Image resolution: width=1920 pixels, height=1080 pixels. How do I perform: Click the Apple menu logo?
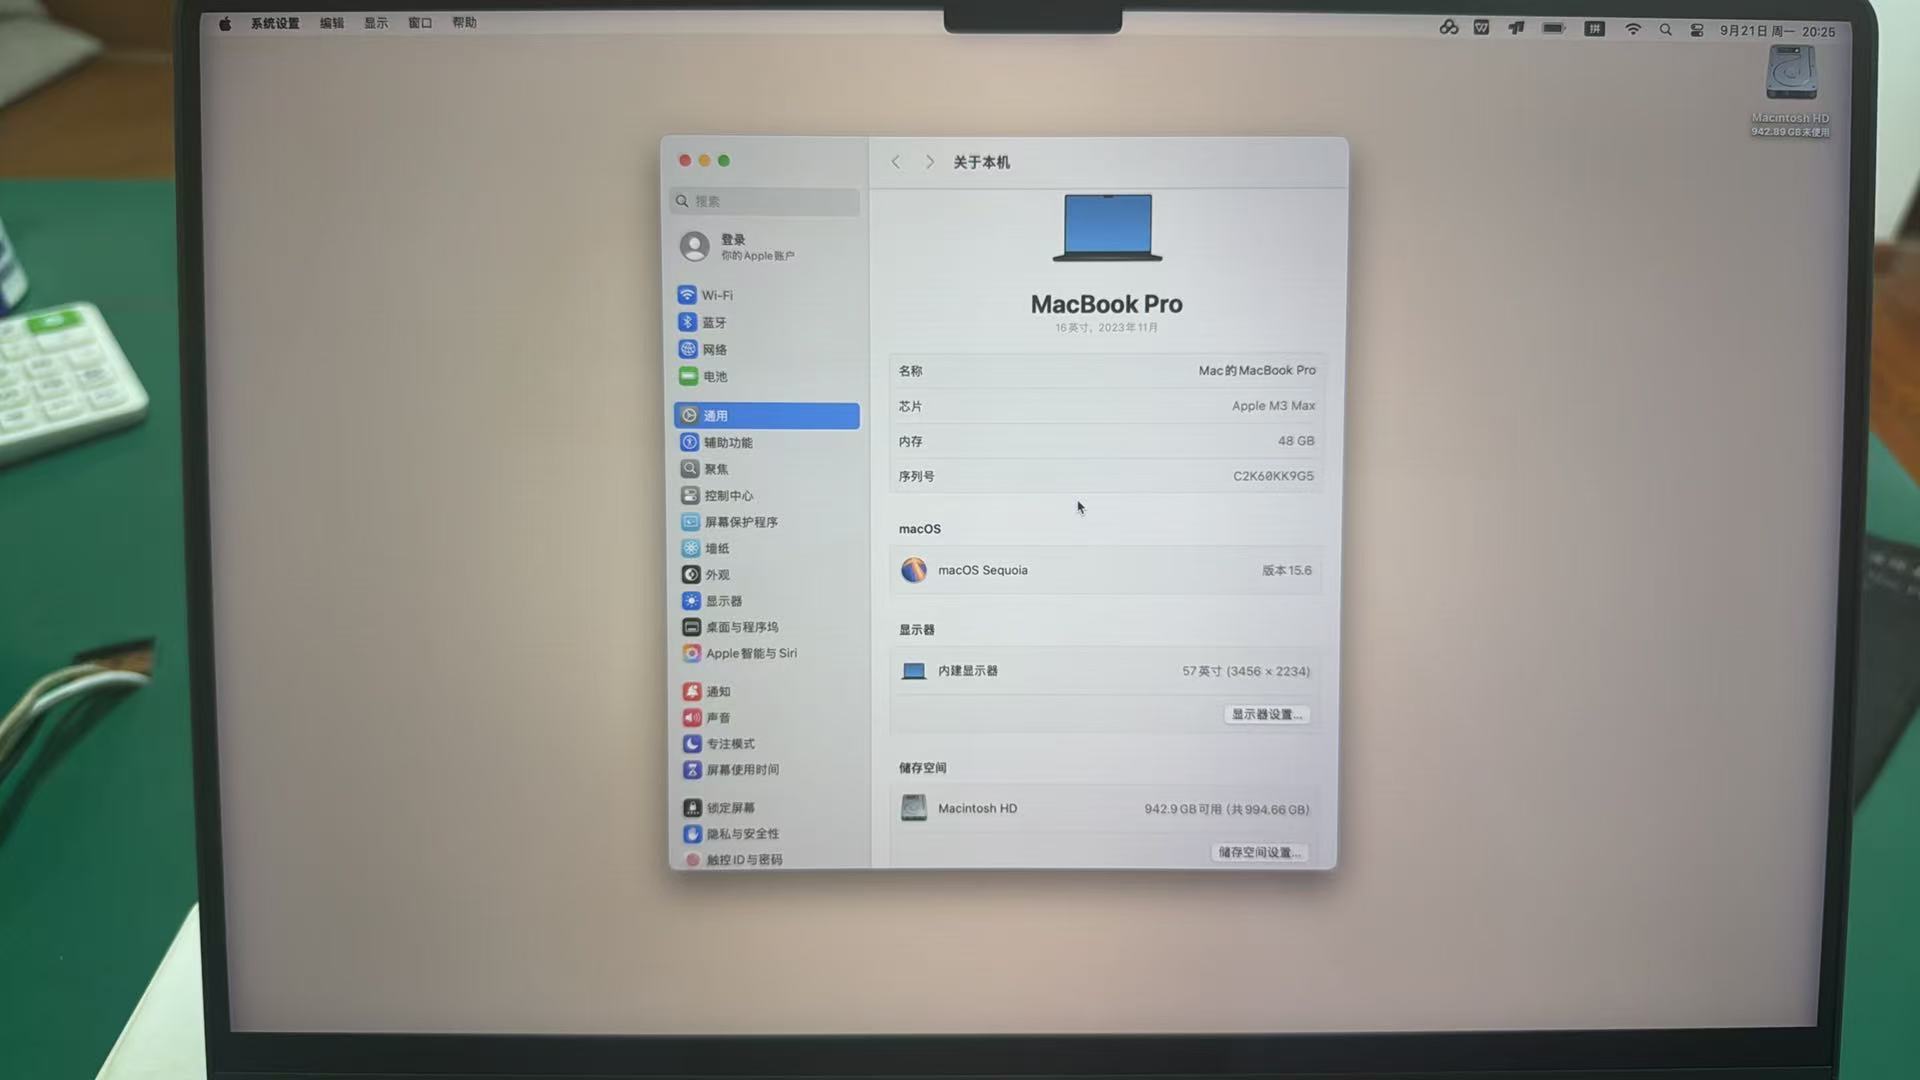click(225, 23)
